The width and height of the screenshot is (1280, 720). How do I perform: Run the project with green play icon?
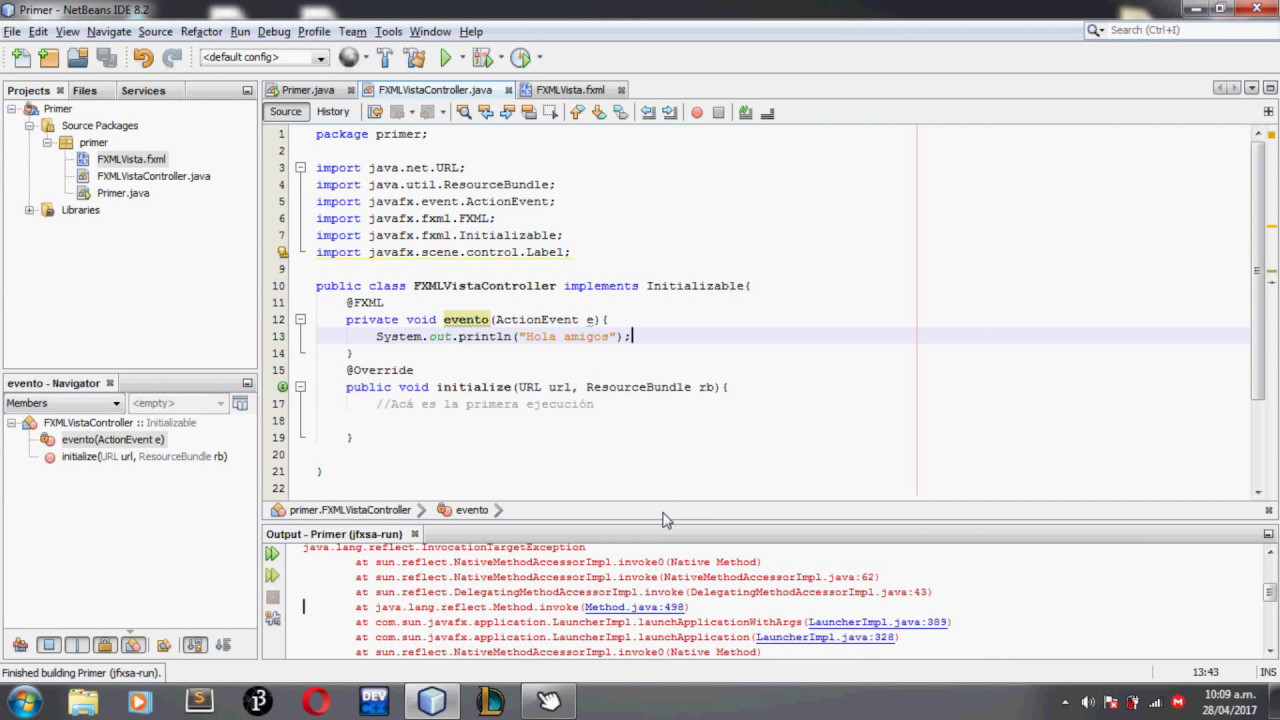click(x=446, y=58)
